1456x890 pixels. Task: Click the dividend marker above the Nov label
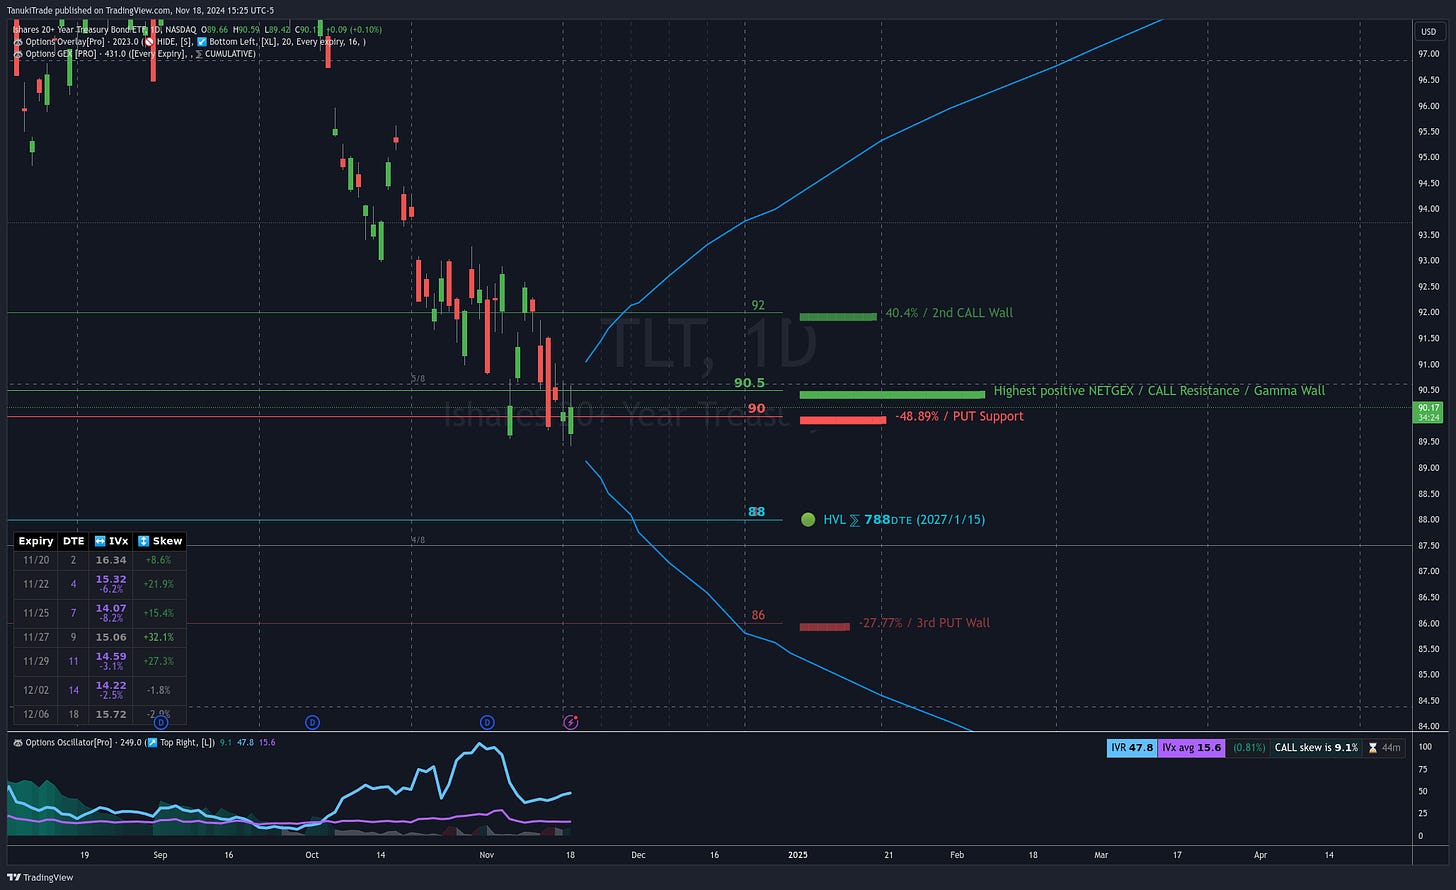[x=487, y=722]
